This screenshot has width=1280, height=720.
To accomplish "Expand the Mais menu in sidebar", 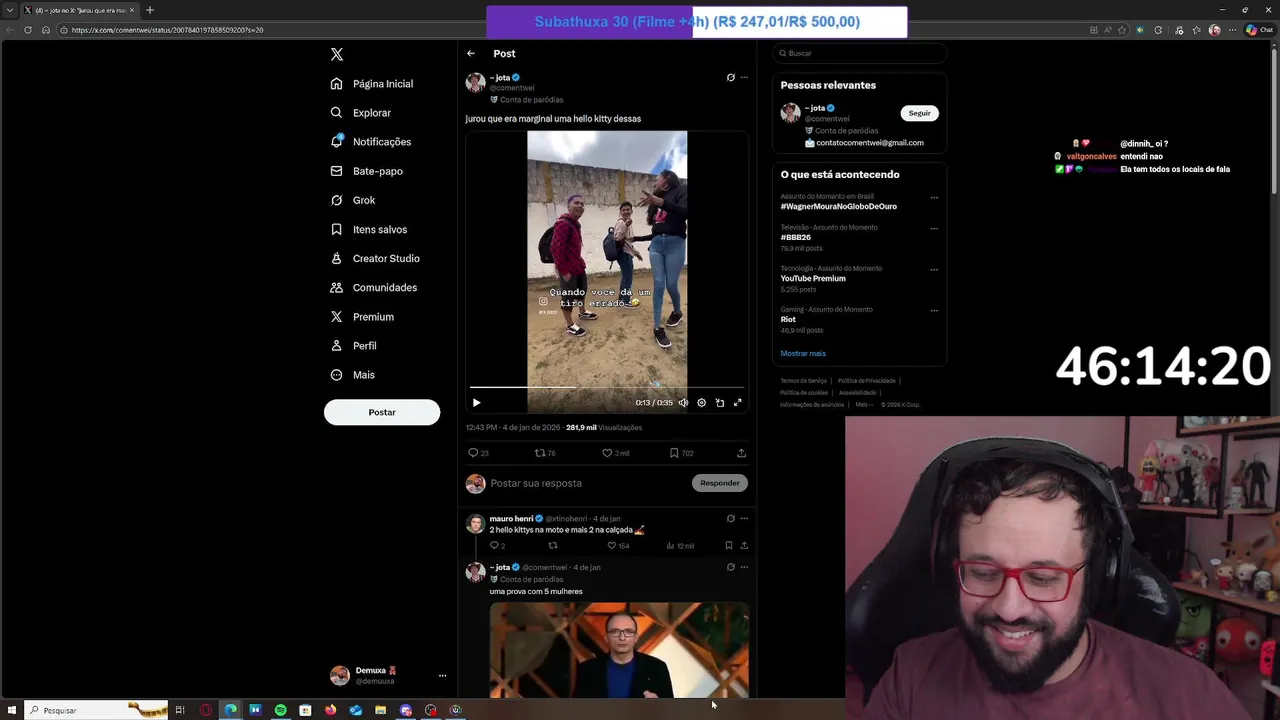I will 353,374.
